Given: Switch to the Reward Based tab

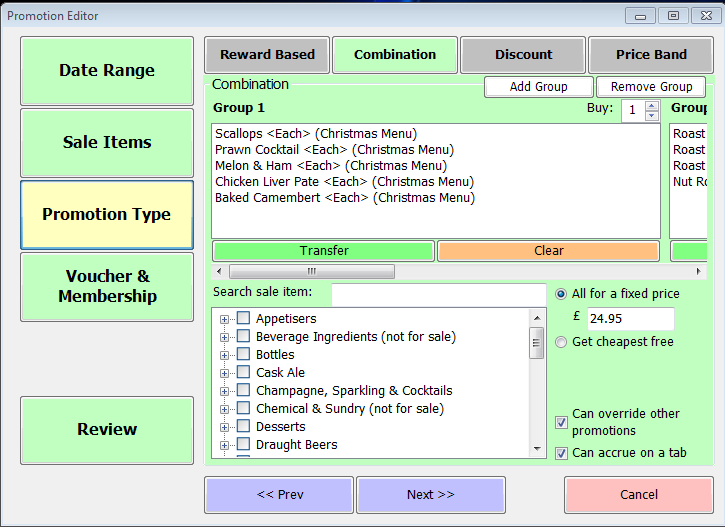Looking at the screenshot, I should click(267, 55).
